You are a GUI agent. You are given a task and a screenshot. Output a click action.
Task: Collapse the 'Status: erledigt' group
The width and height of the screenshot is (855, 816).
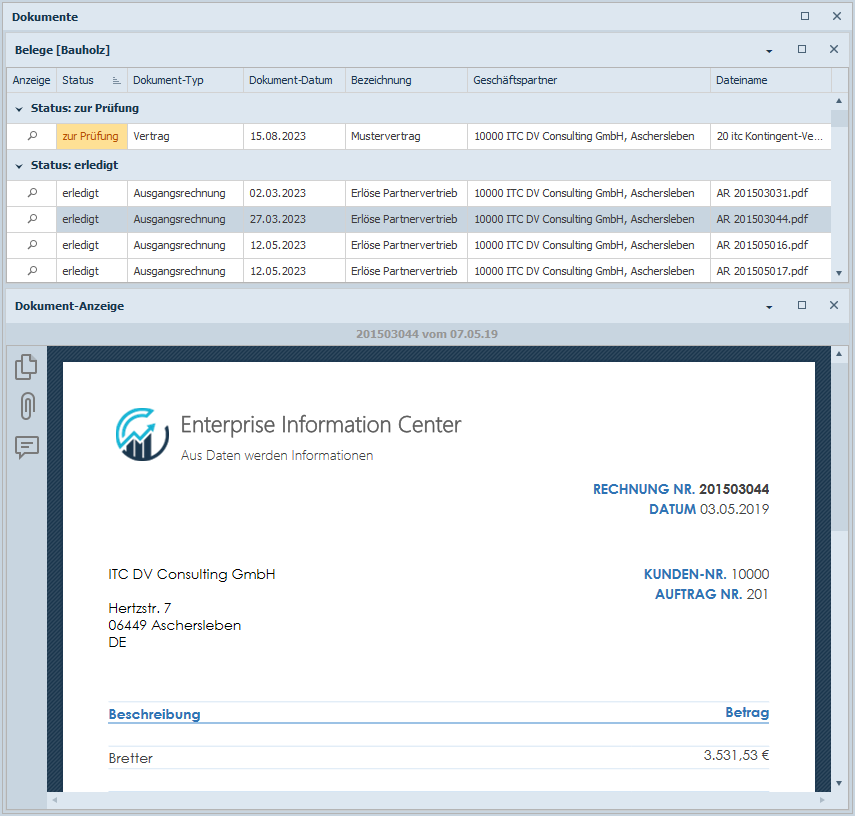(x=19, y=166)
